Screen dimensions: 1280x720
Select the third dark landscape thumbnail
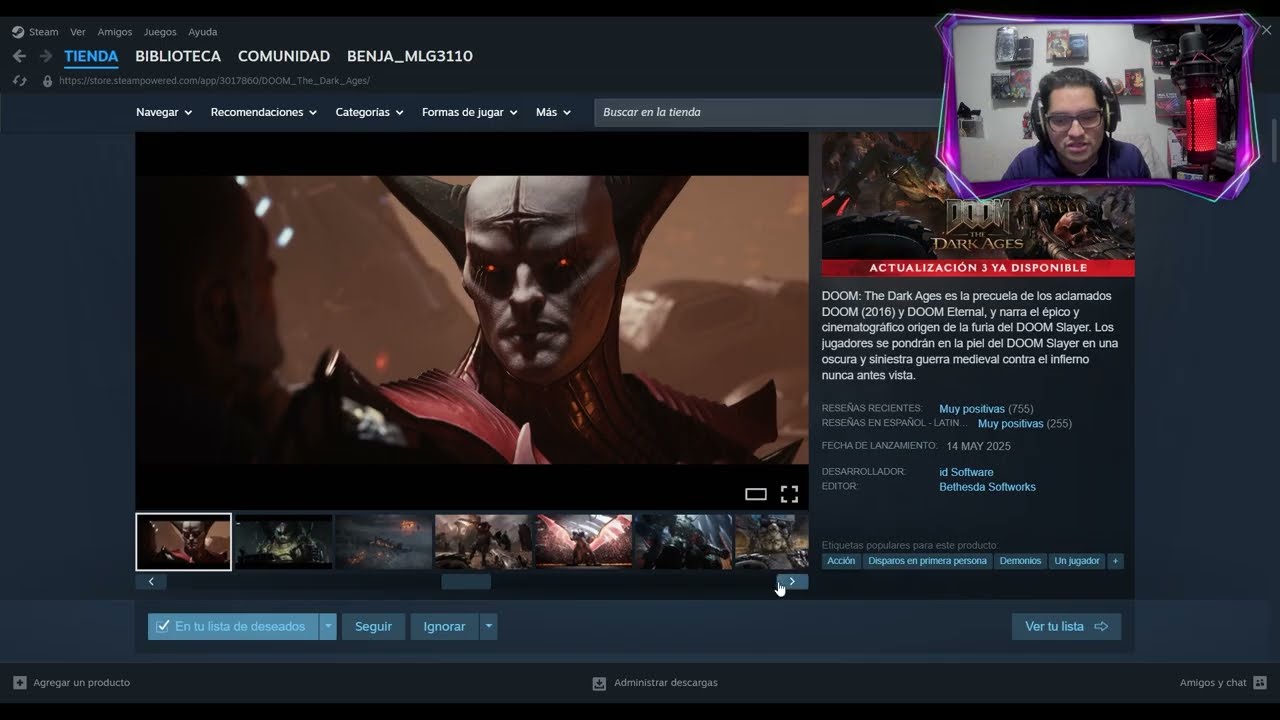tap(384, 542)
